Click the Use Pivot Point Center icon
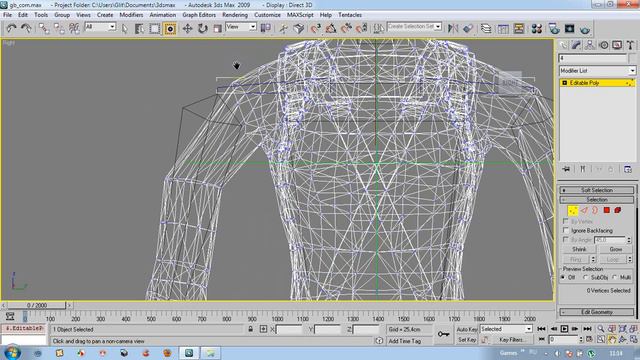 tap(266, 28)
